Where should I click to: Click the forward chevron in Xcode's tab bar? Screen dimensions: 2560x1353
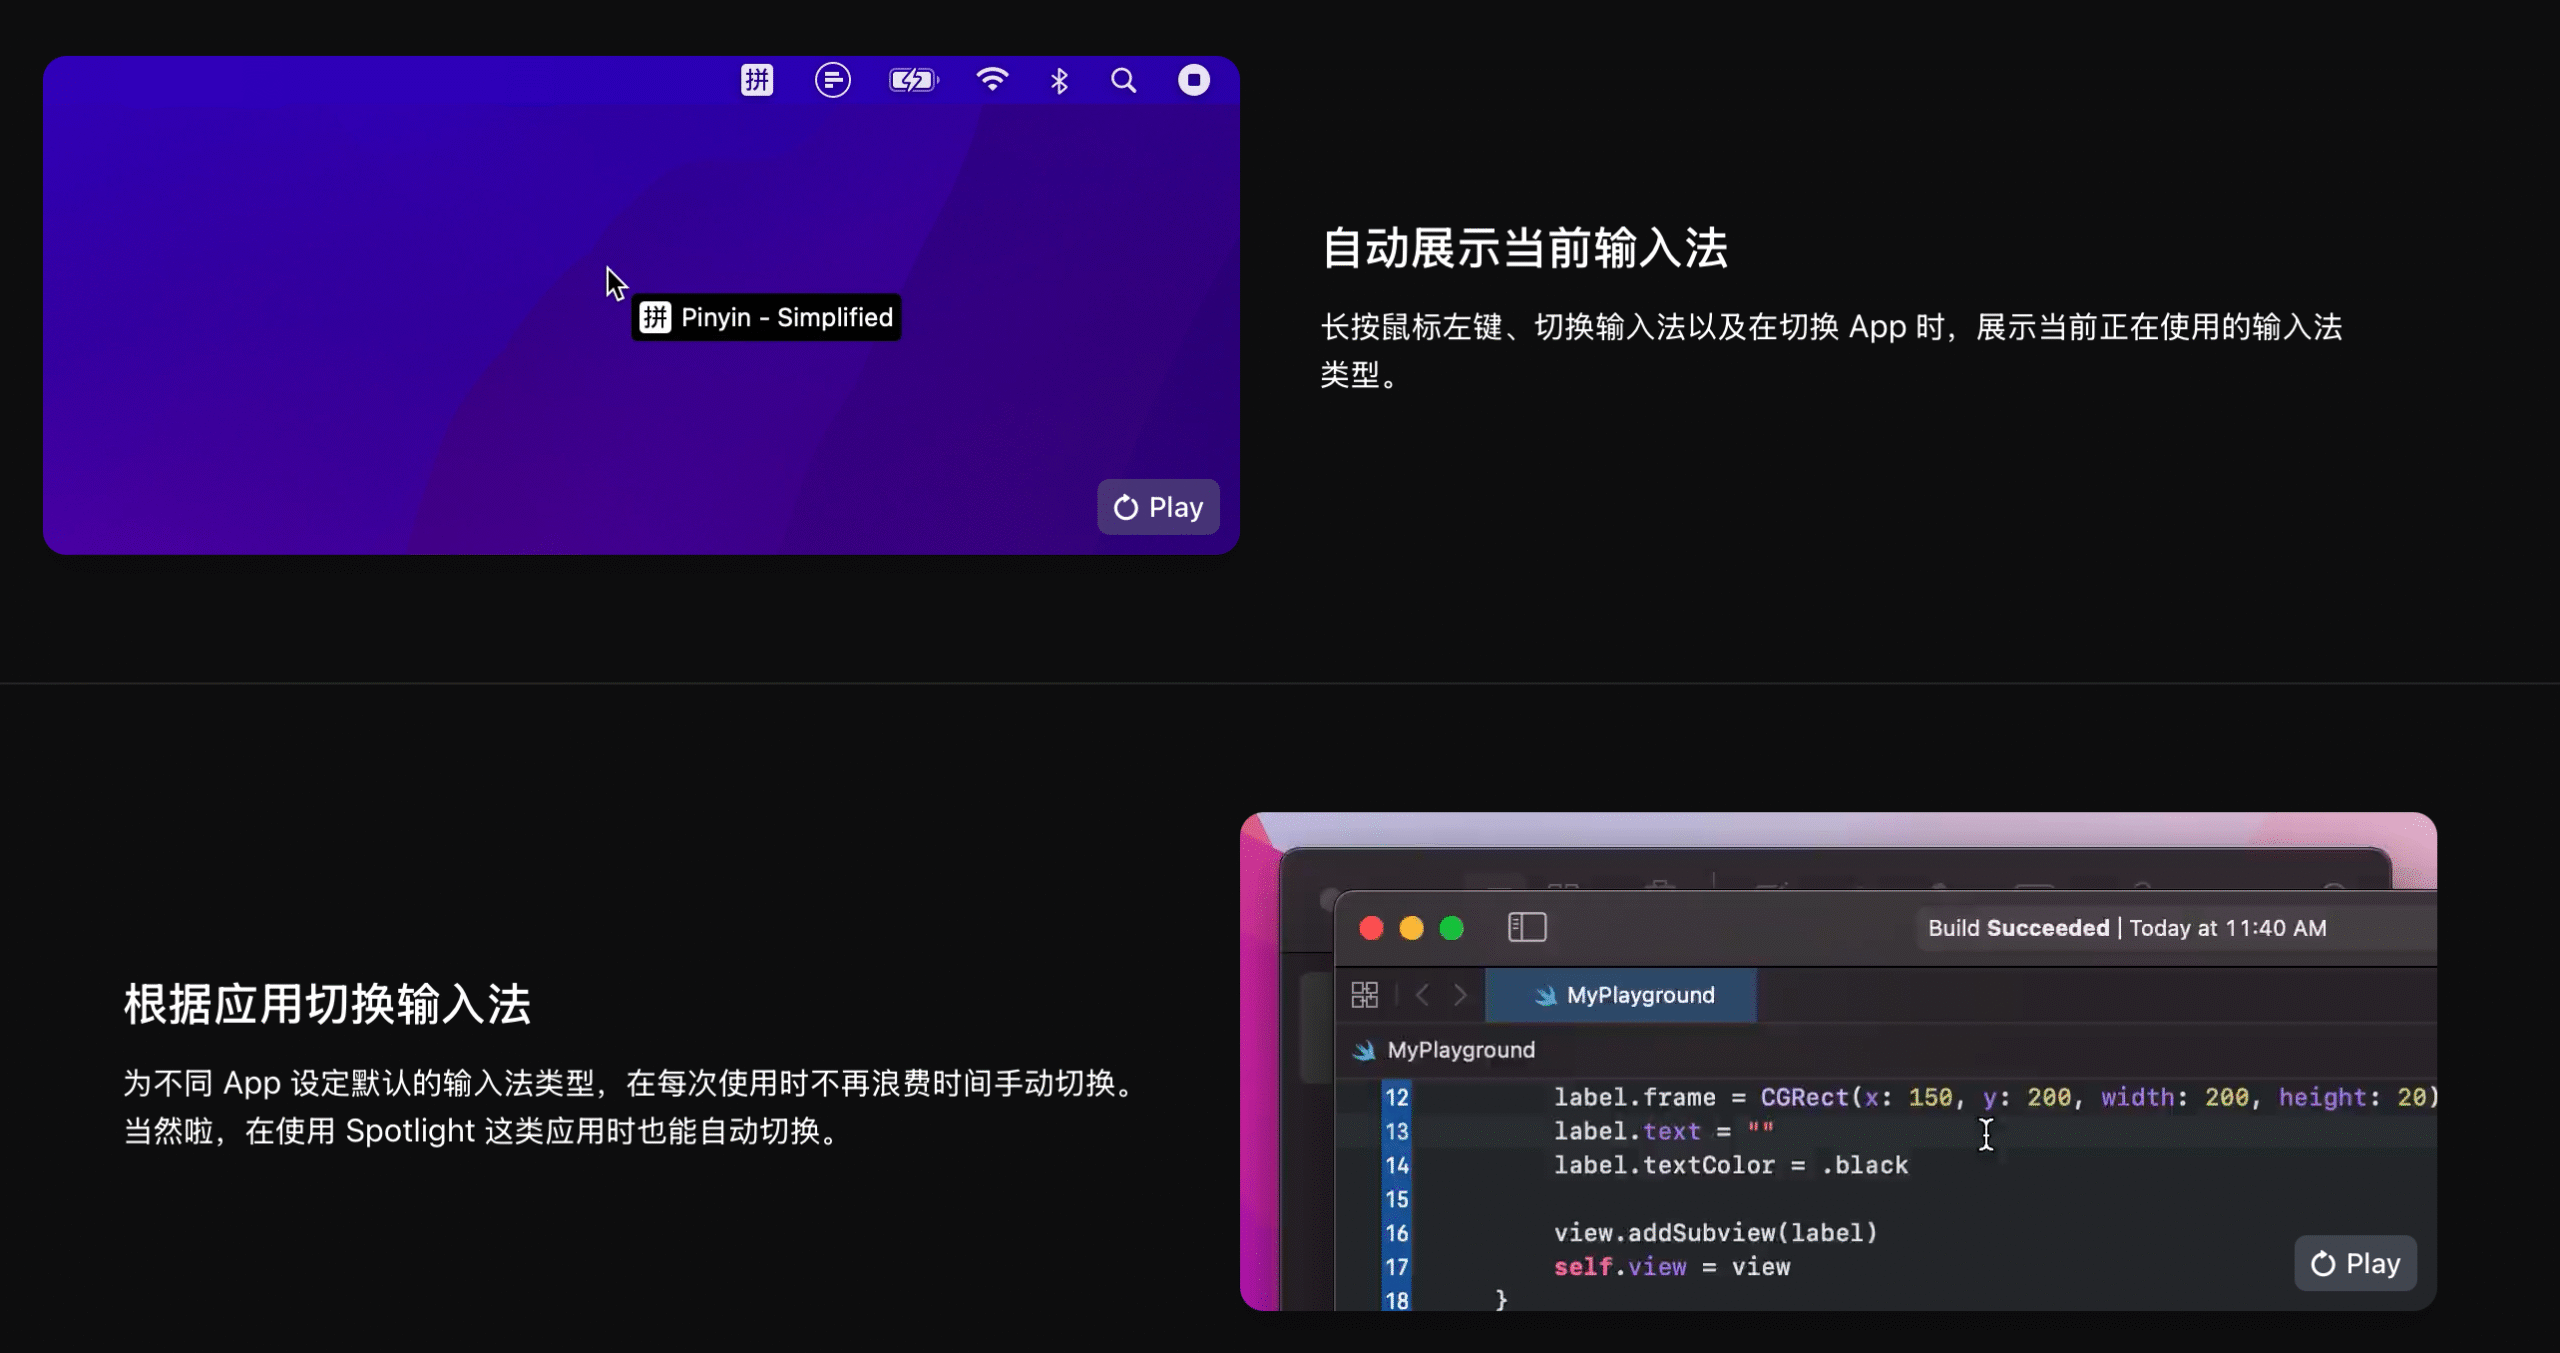pyautogui.click(x=1461, y=994)
